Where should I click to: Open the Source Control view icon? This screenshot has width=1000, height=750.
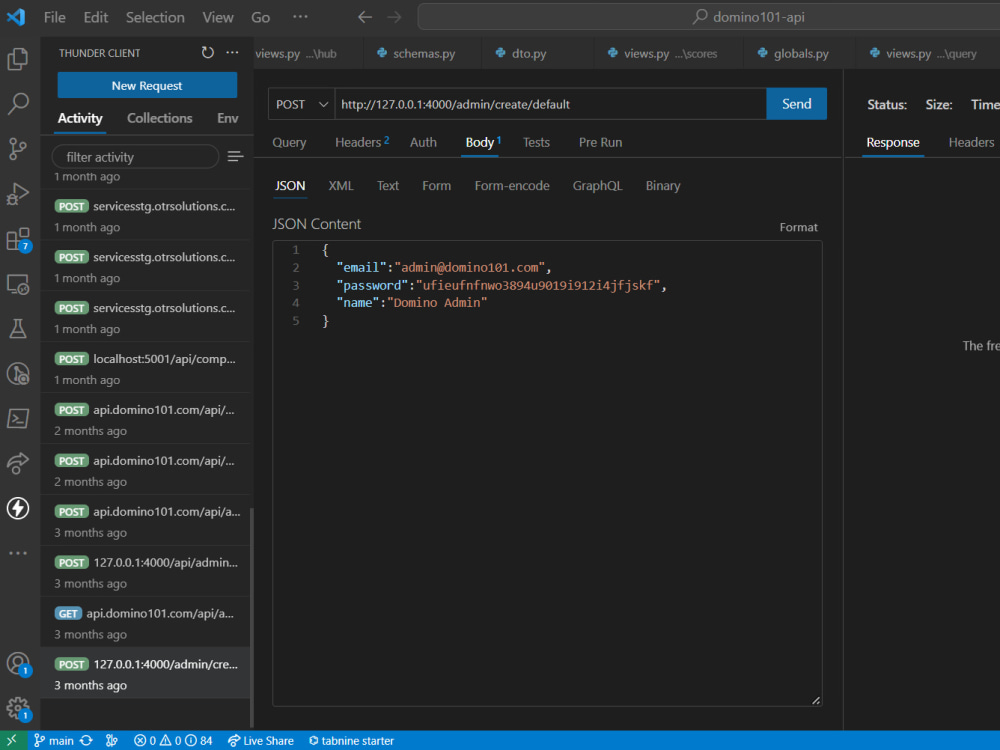point(18,149)
